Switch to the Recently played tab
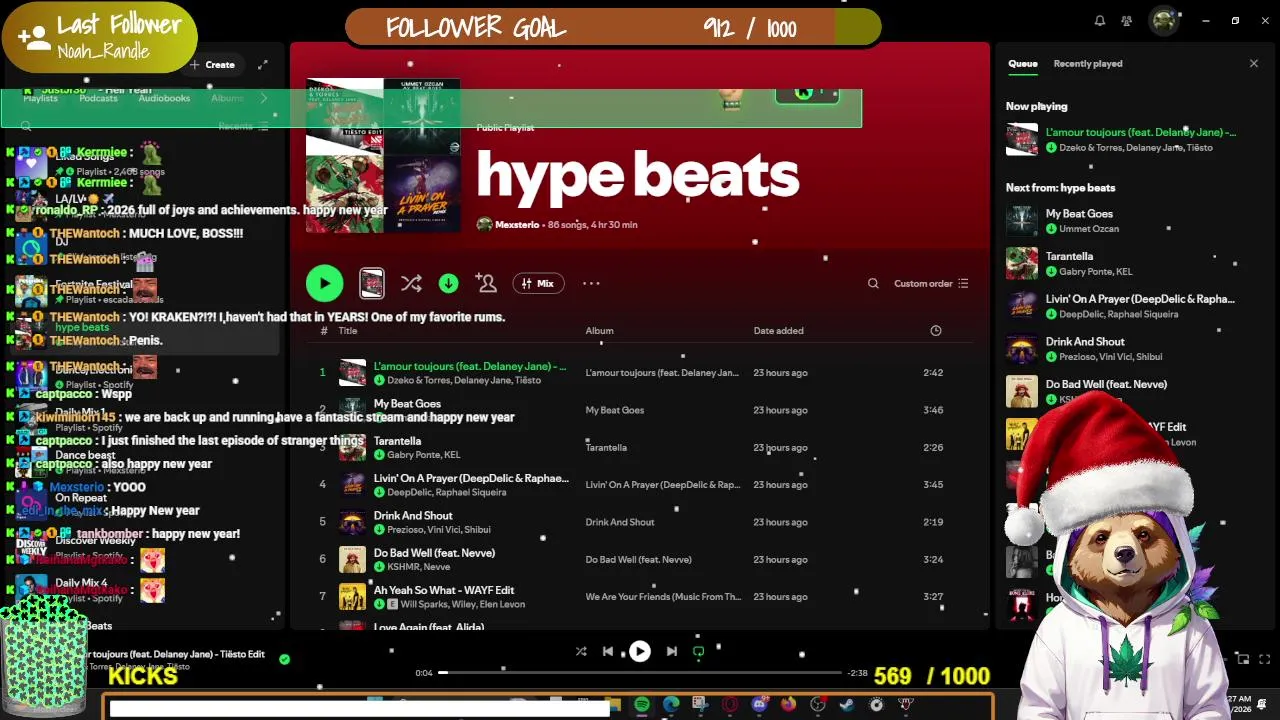1280x720 pixels. point(1088,64)
